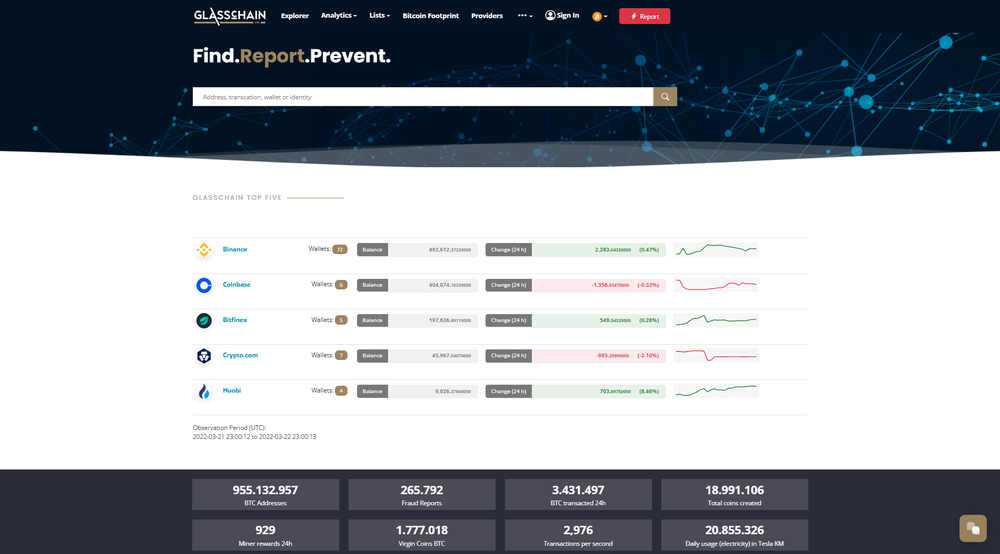Screen dimensions: 1000x554
Task: Click the Bitfinex sparkline chart
Action: click(x=716, y=321)
